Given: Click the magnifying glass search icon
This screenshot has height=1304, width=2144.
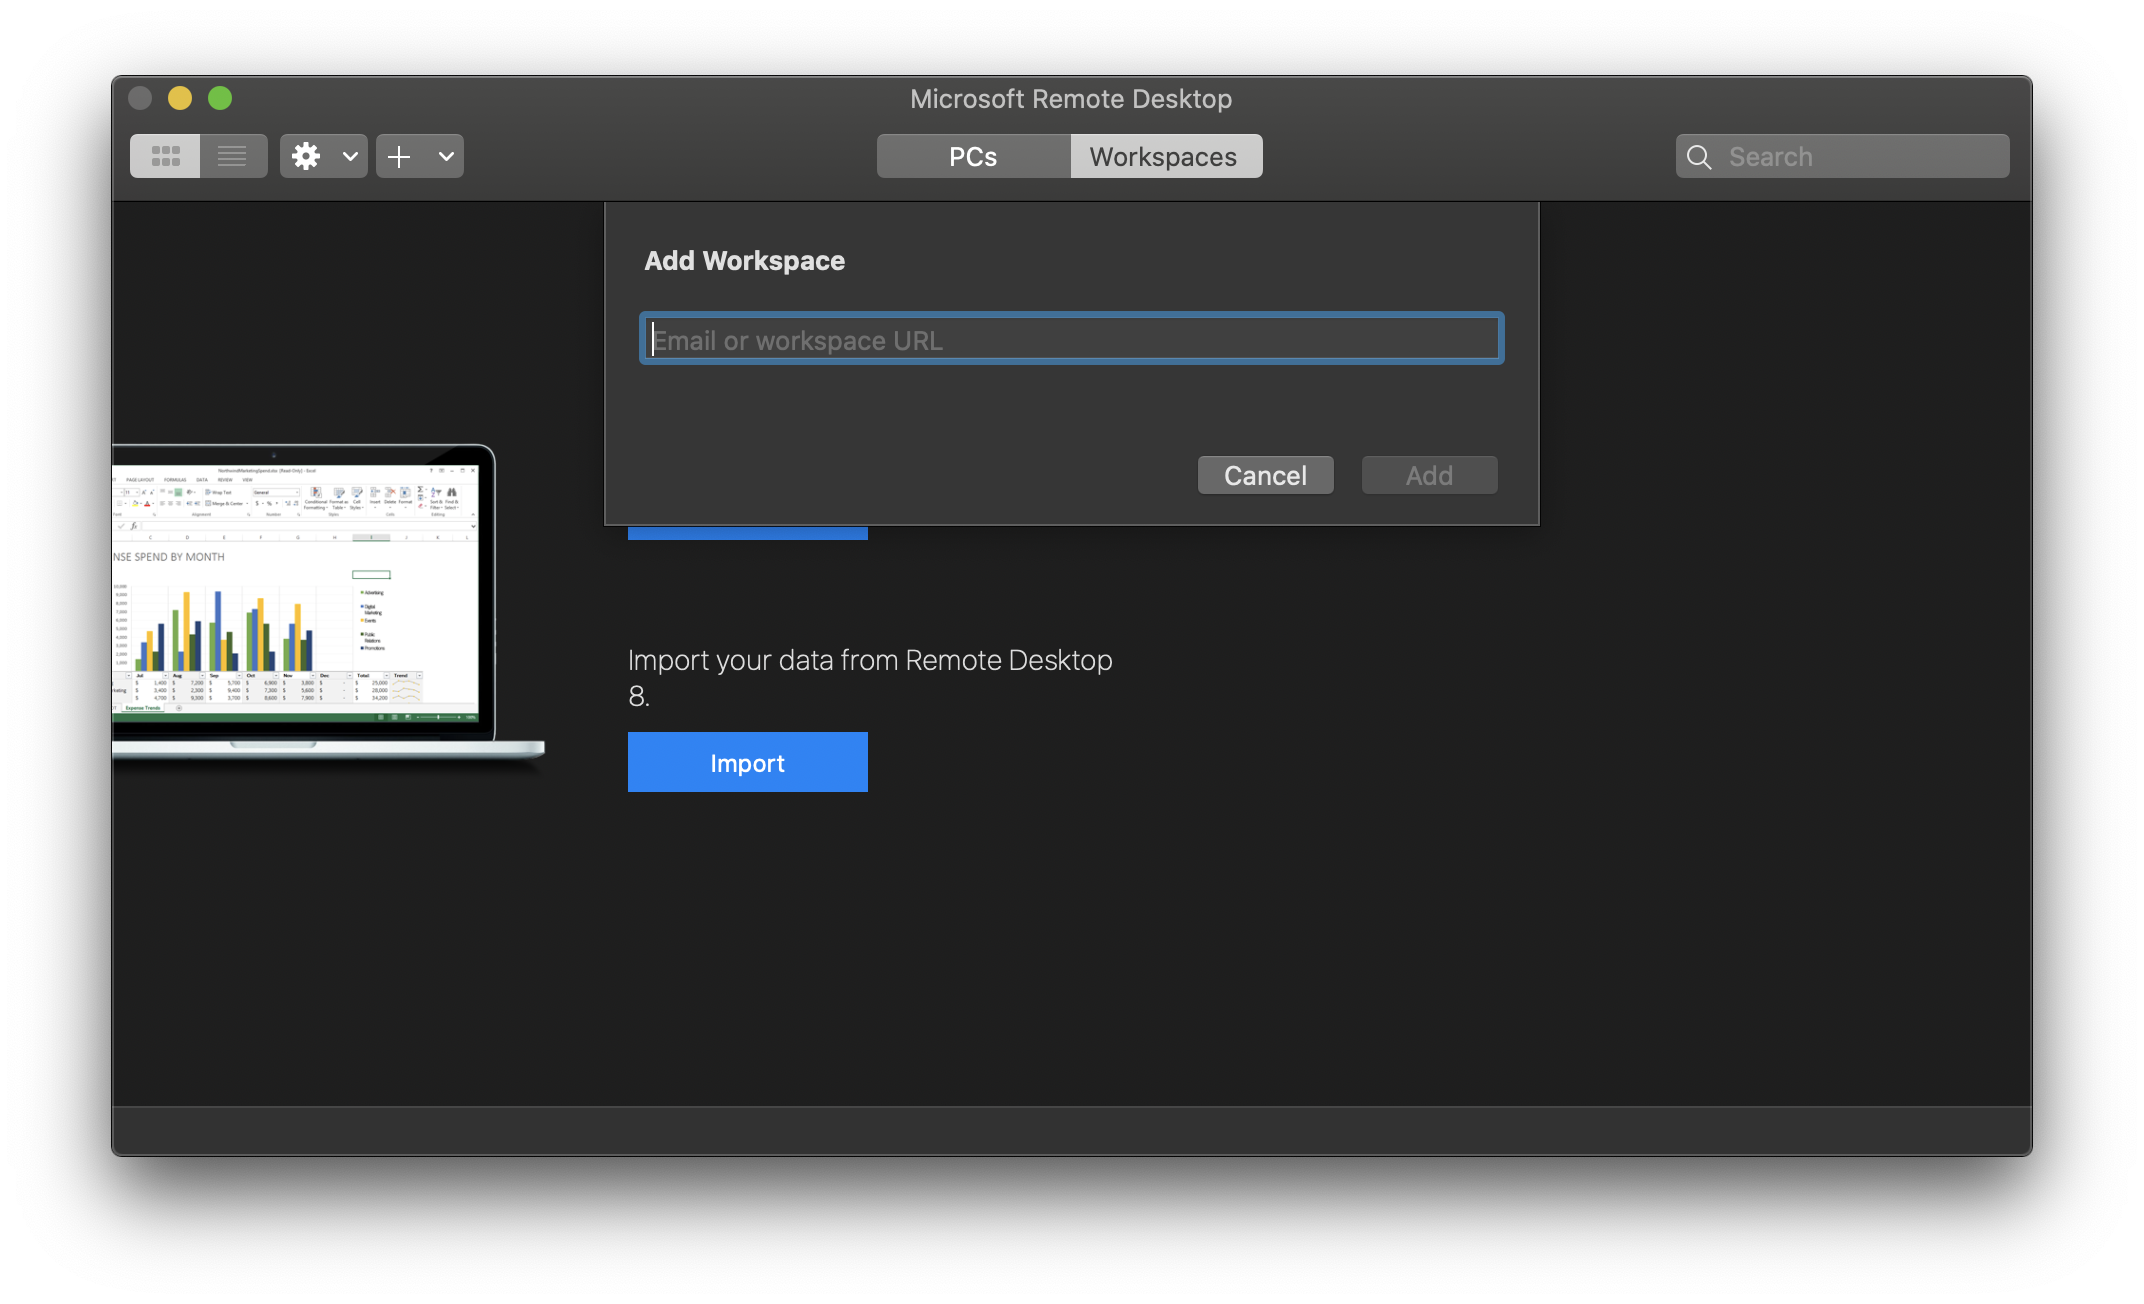Looking at the screenshot, I should pos(1698,157).
